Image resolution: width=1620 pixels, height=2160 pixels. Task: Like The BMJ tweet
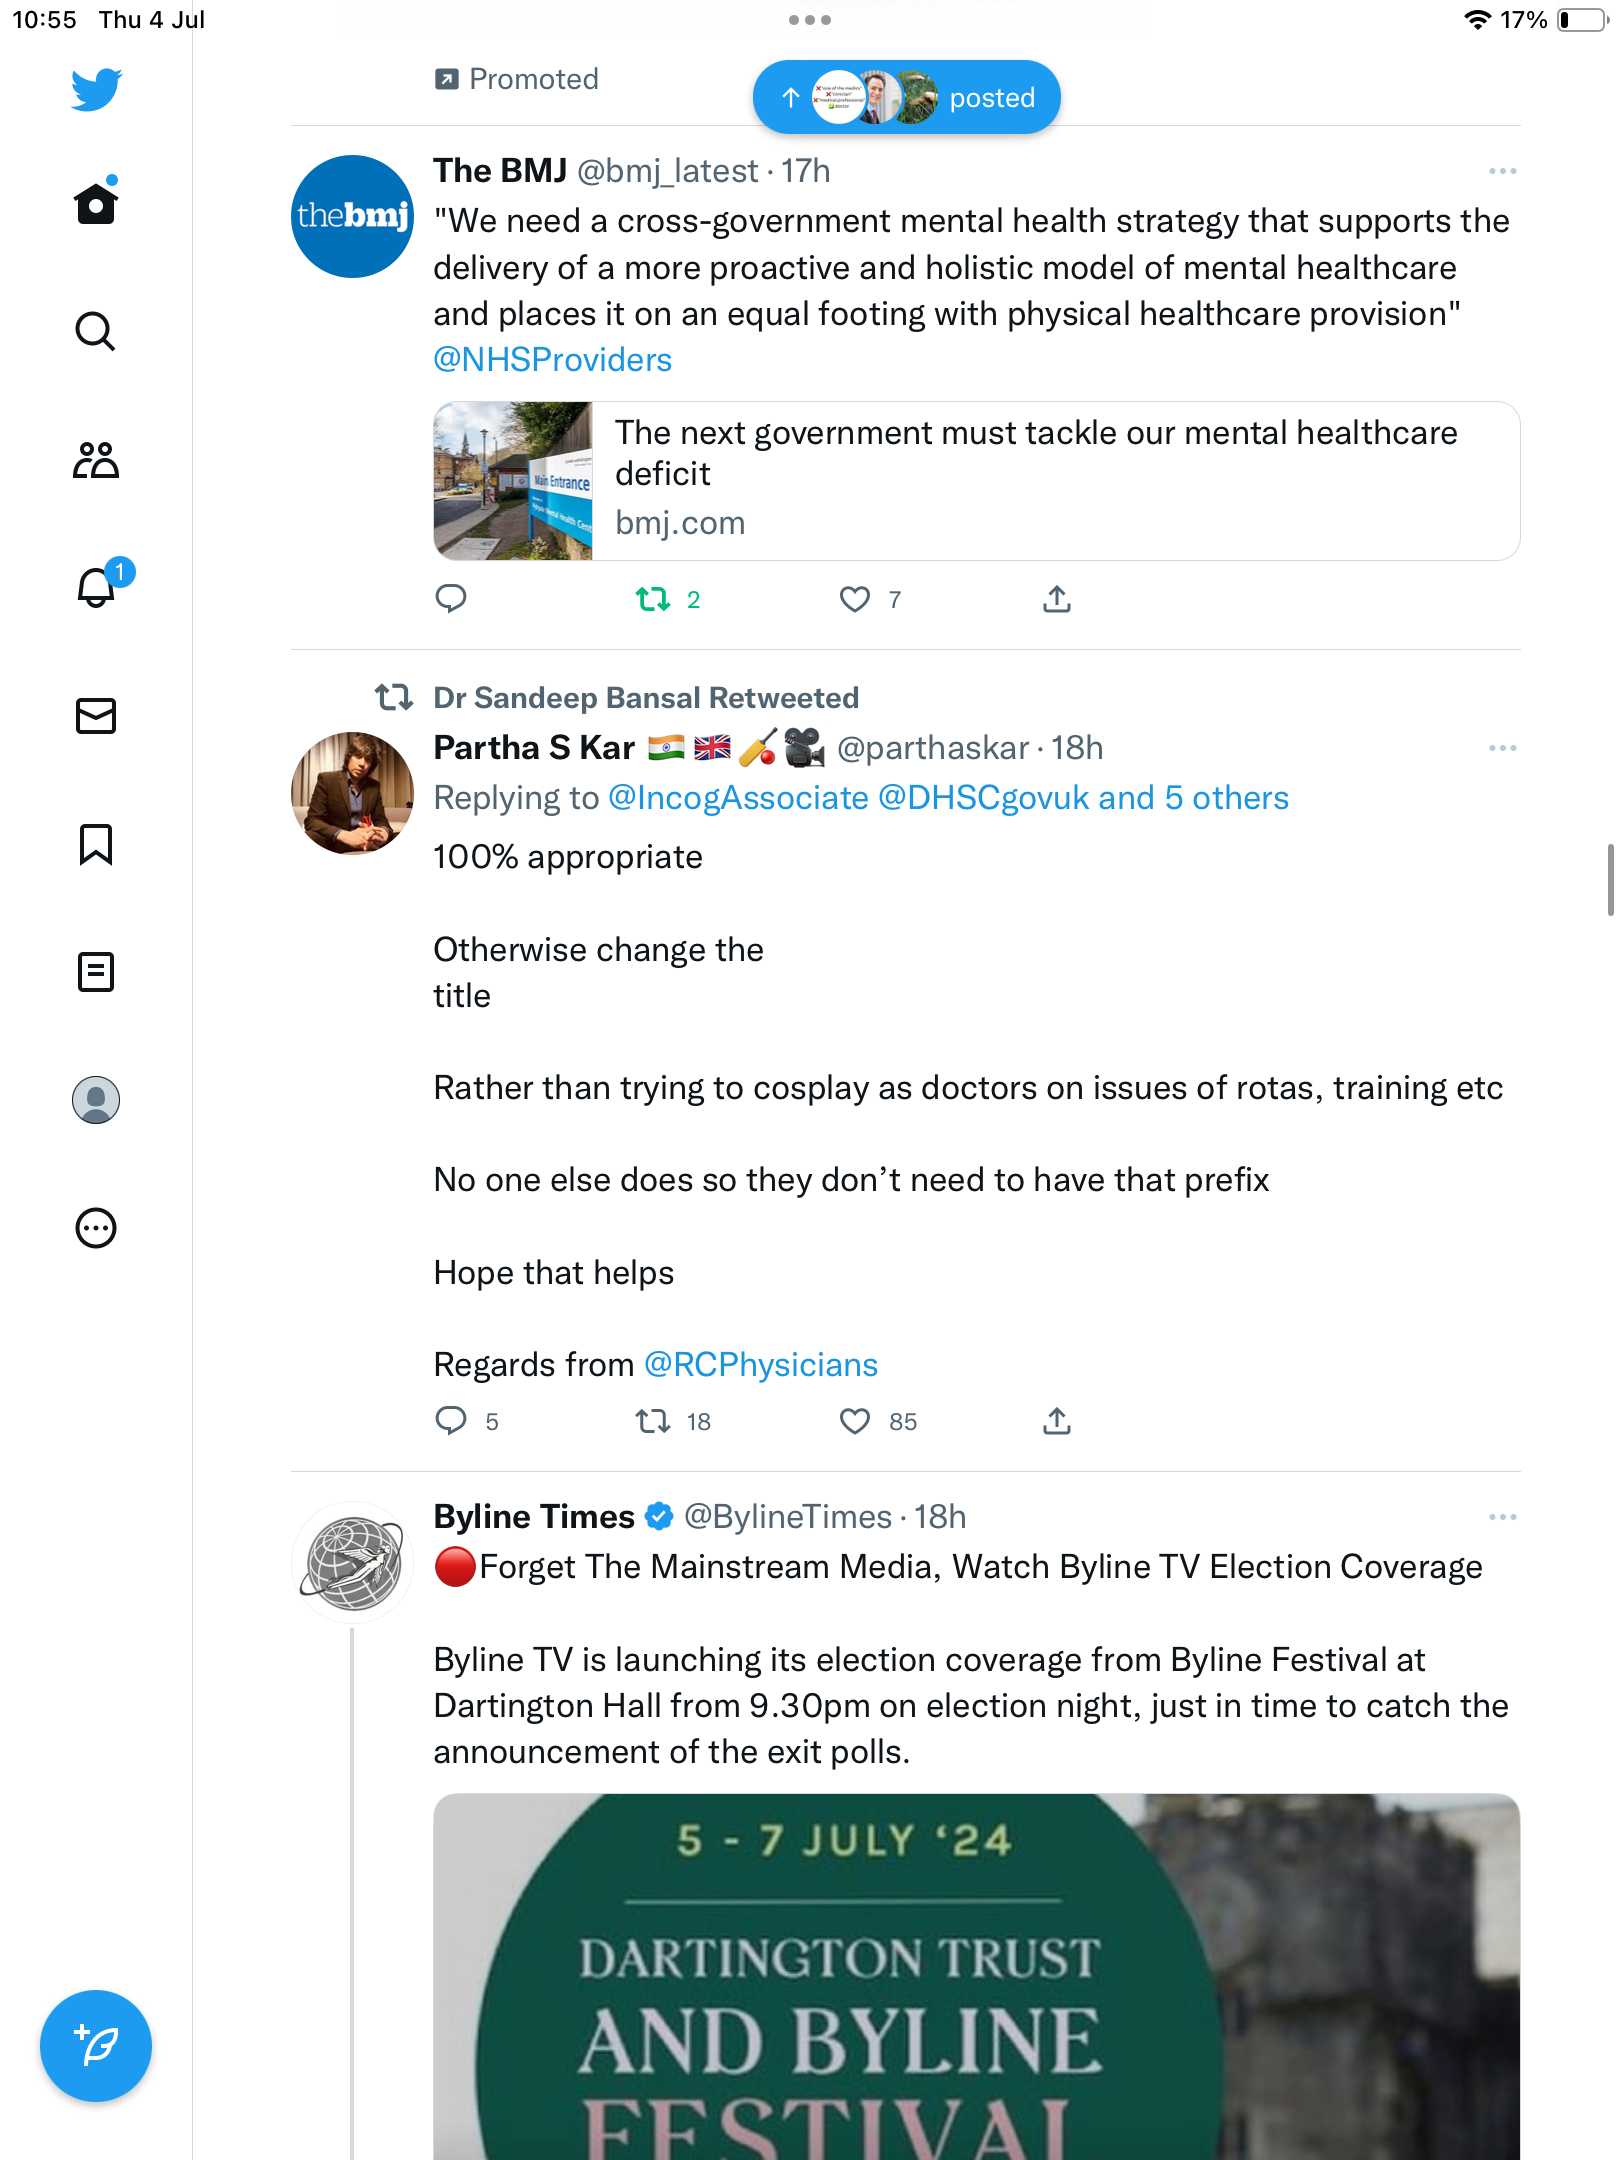click(855, 600)
